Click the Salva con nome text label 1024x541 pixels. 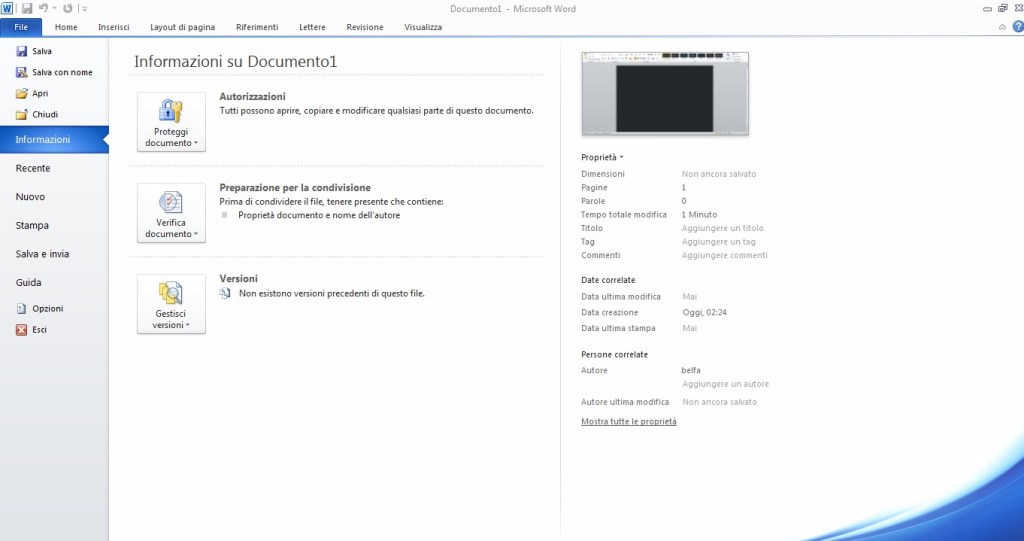(x=62, y=73)
